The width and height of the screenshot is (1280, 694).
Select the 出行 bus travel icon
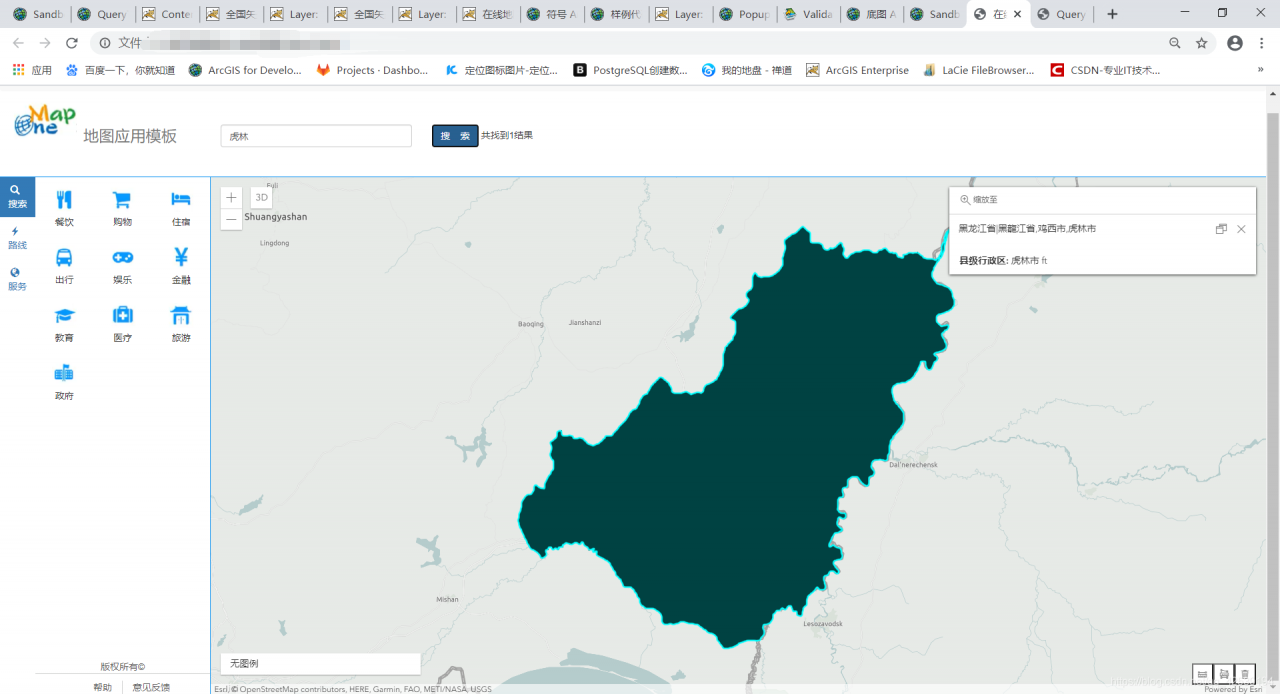(64, 257)
